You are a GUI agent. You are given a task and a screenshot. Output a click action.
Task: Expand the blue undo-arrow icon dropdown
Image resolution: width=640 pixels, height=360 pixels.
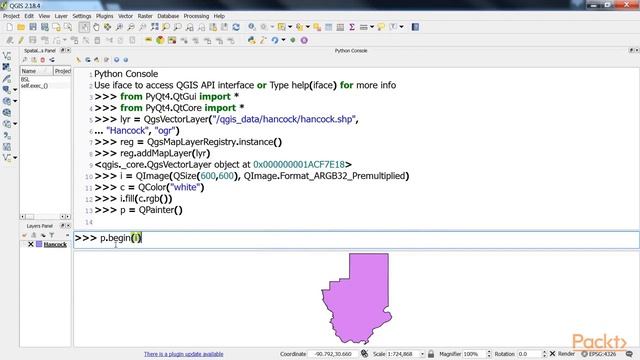283,40
